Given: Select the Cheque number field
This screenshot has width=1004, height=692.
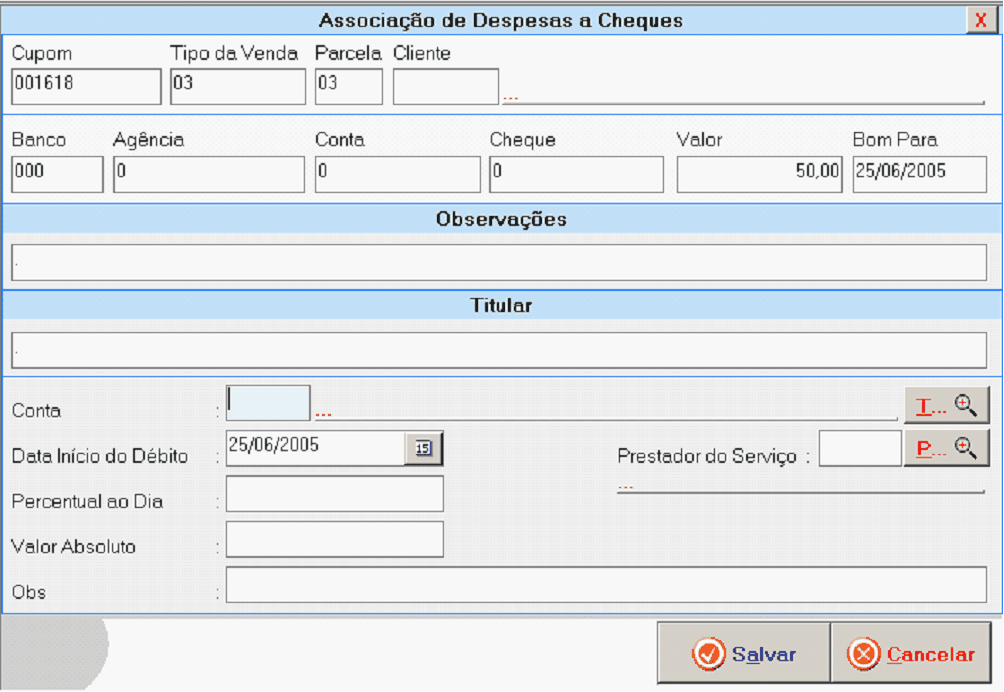Looking at the screenshot, I should [576, 174].
